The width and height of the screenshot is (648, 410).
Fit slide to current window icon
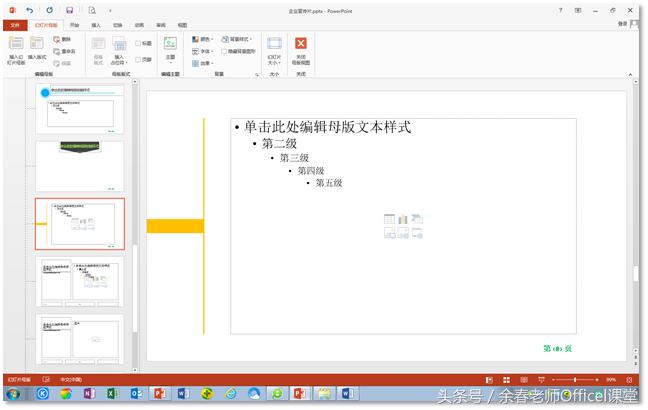pyautogui.click(x=629, y=379)
